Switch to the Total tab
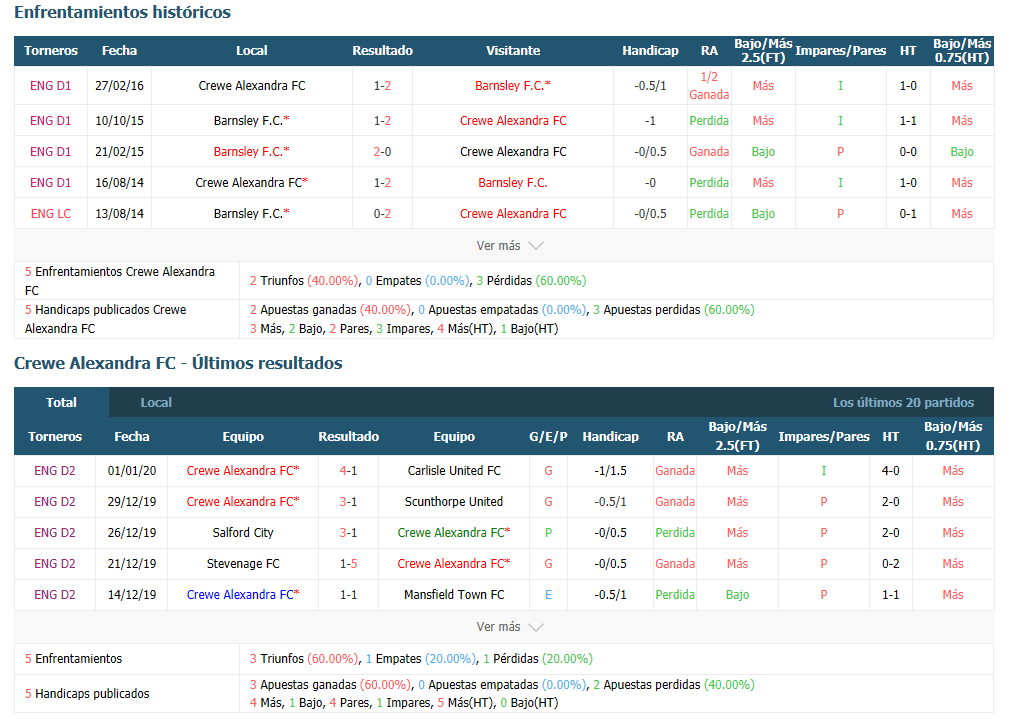This screenshot has width=1011, height=719. click(61, 402)
